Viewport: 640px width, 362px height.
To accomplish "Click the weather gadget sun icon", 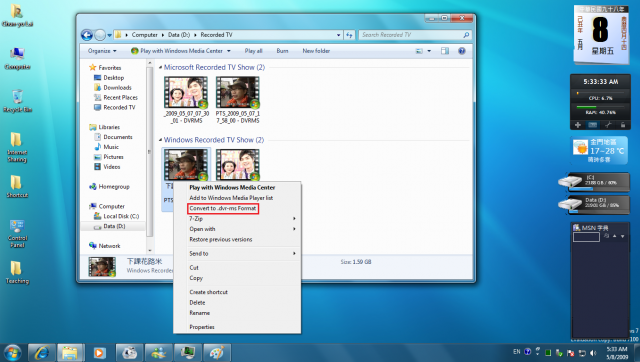I will pos(580,147).
